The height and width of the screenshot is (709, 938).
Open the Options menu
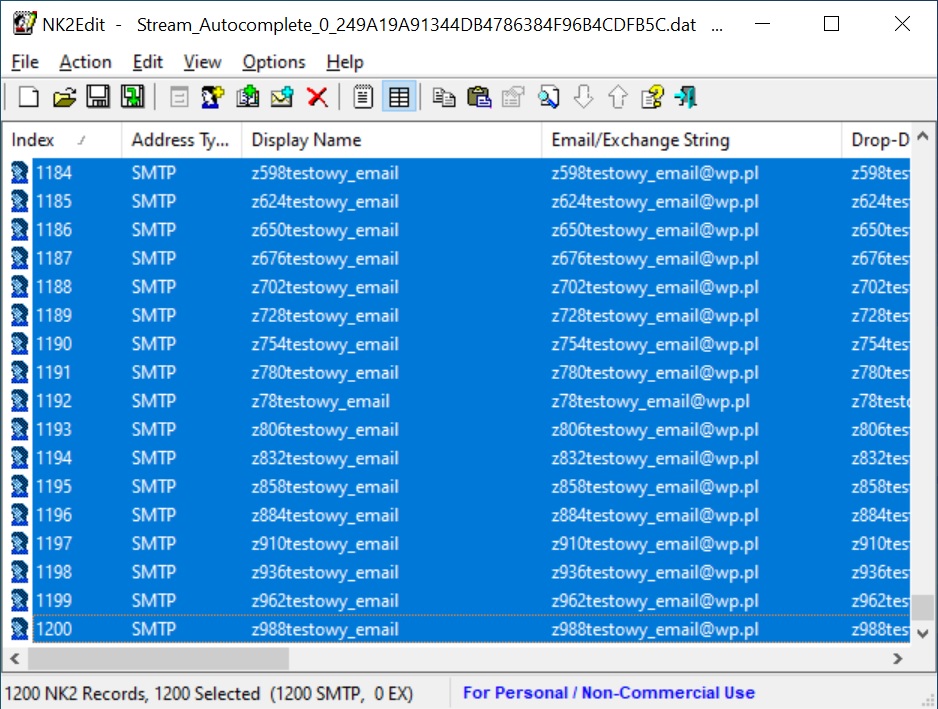274,62
